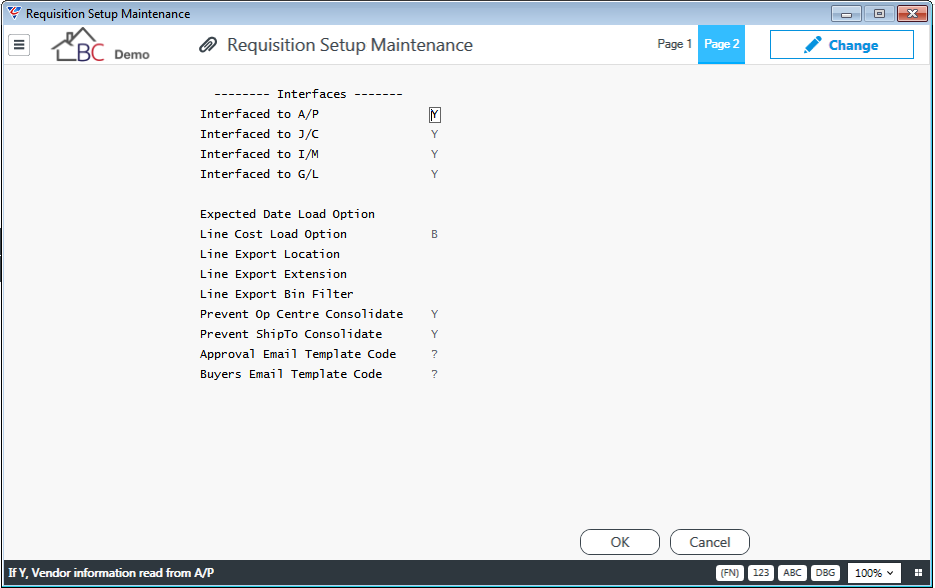935x588 pixels.
Task: Select the Page 2 tab
Action: click(722, 44)
